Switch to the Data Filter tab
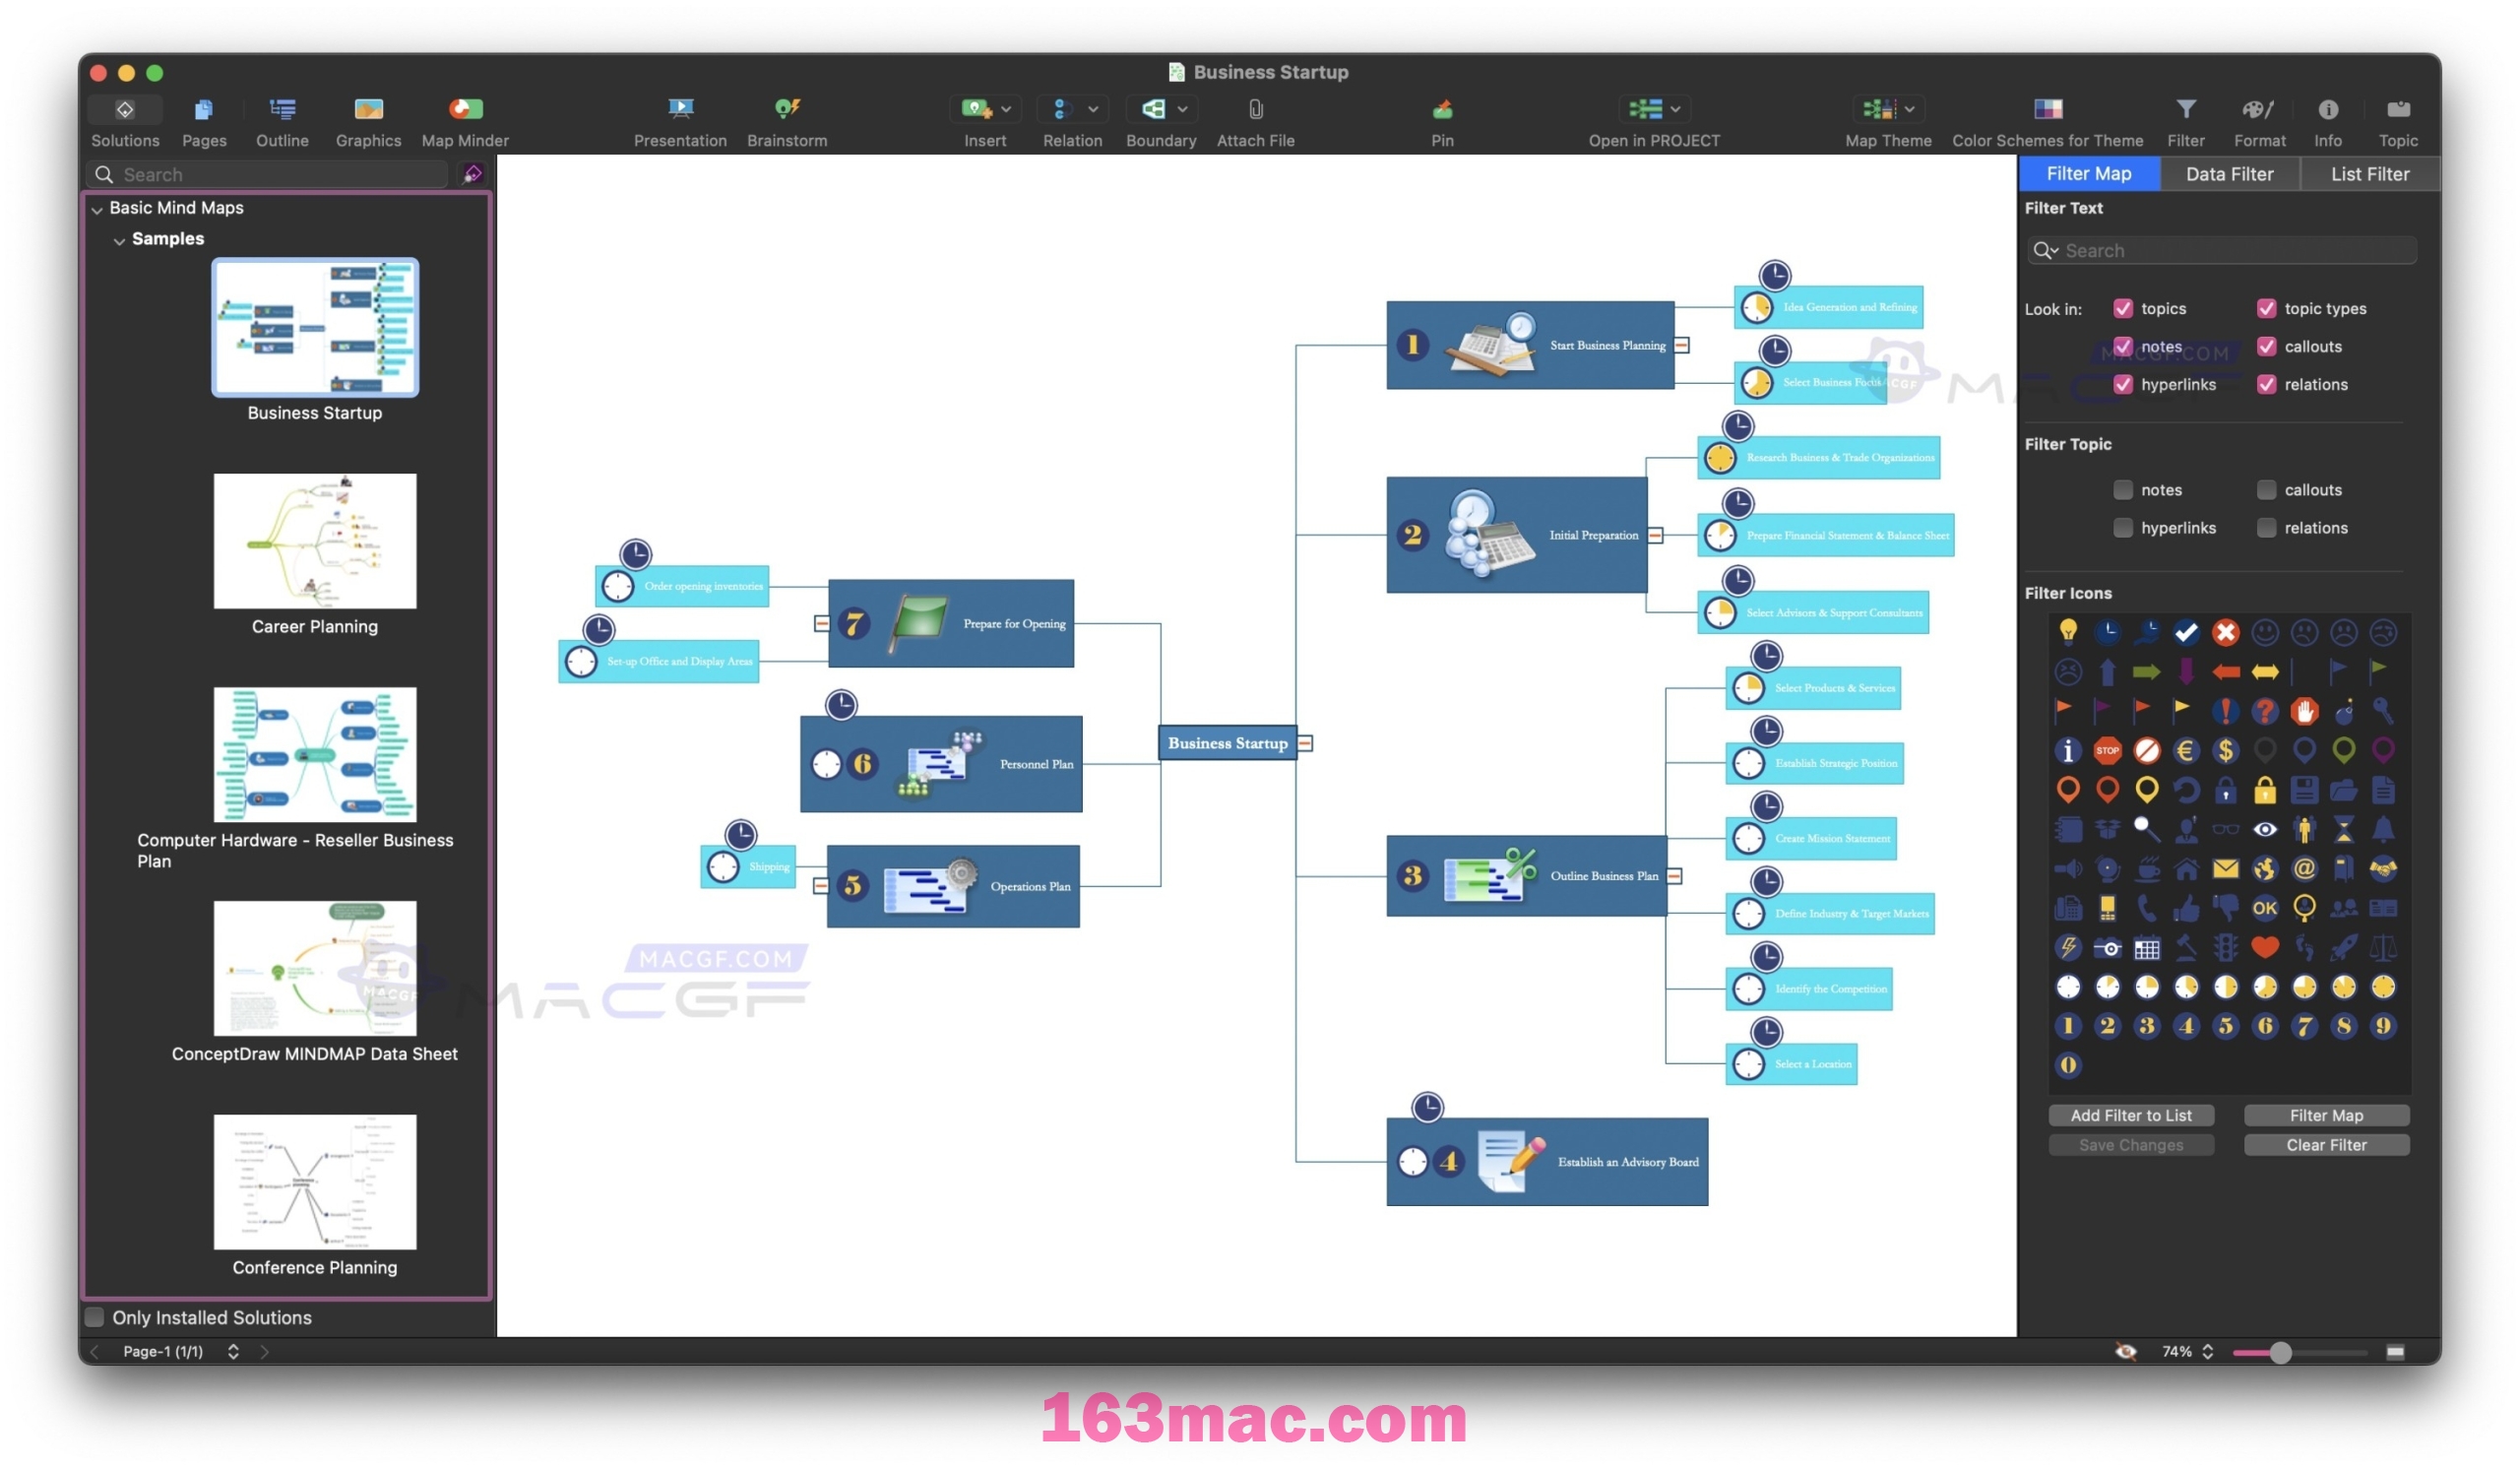Viewport: 2520px width, 1469px height. [2230, 173]
